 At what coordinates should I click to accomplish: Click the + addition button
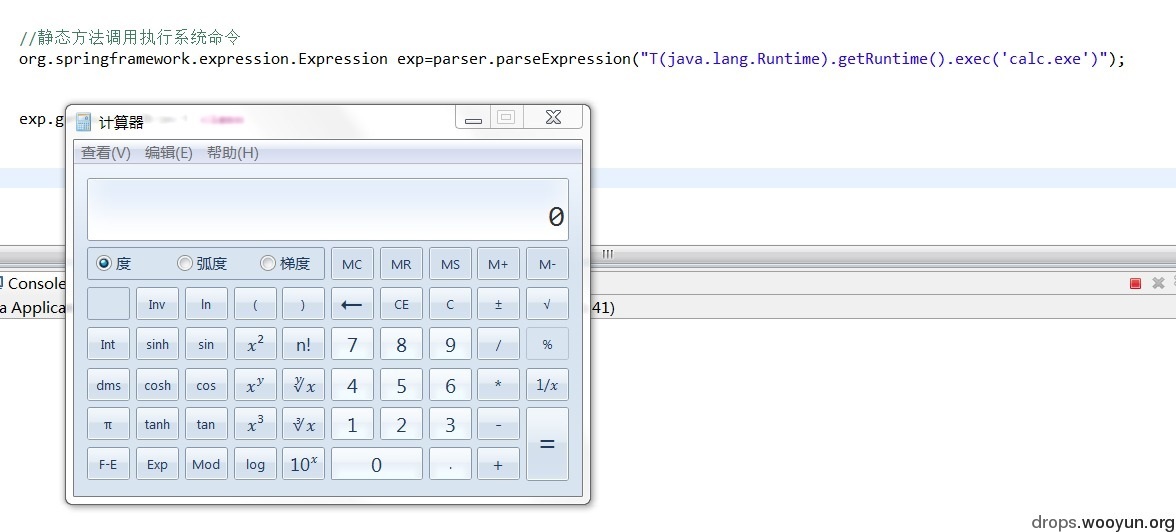tap(498, 464)
